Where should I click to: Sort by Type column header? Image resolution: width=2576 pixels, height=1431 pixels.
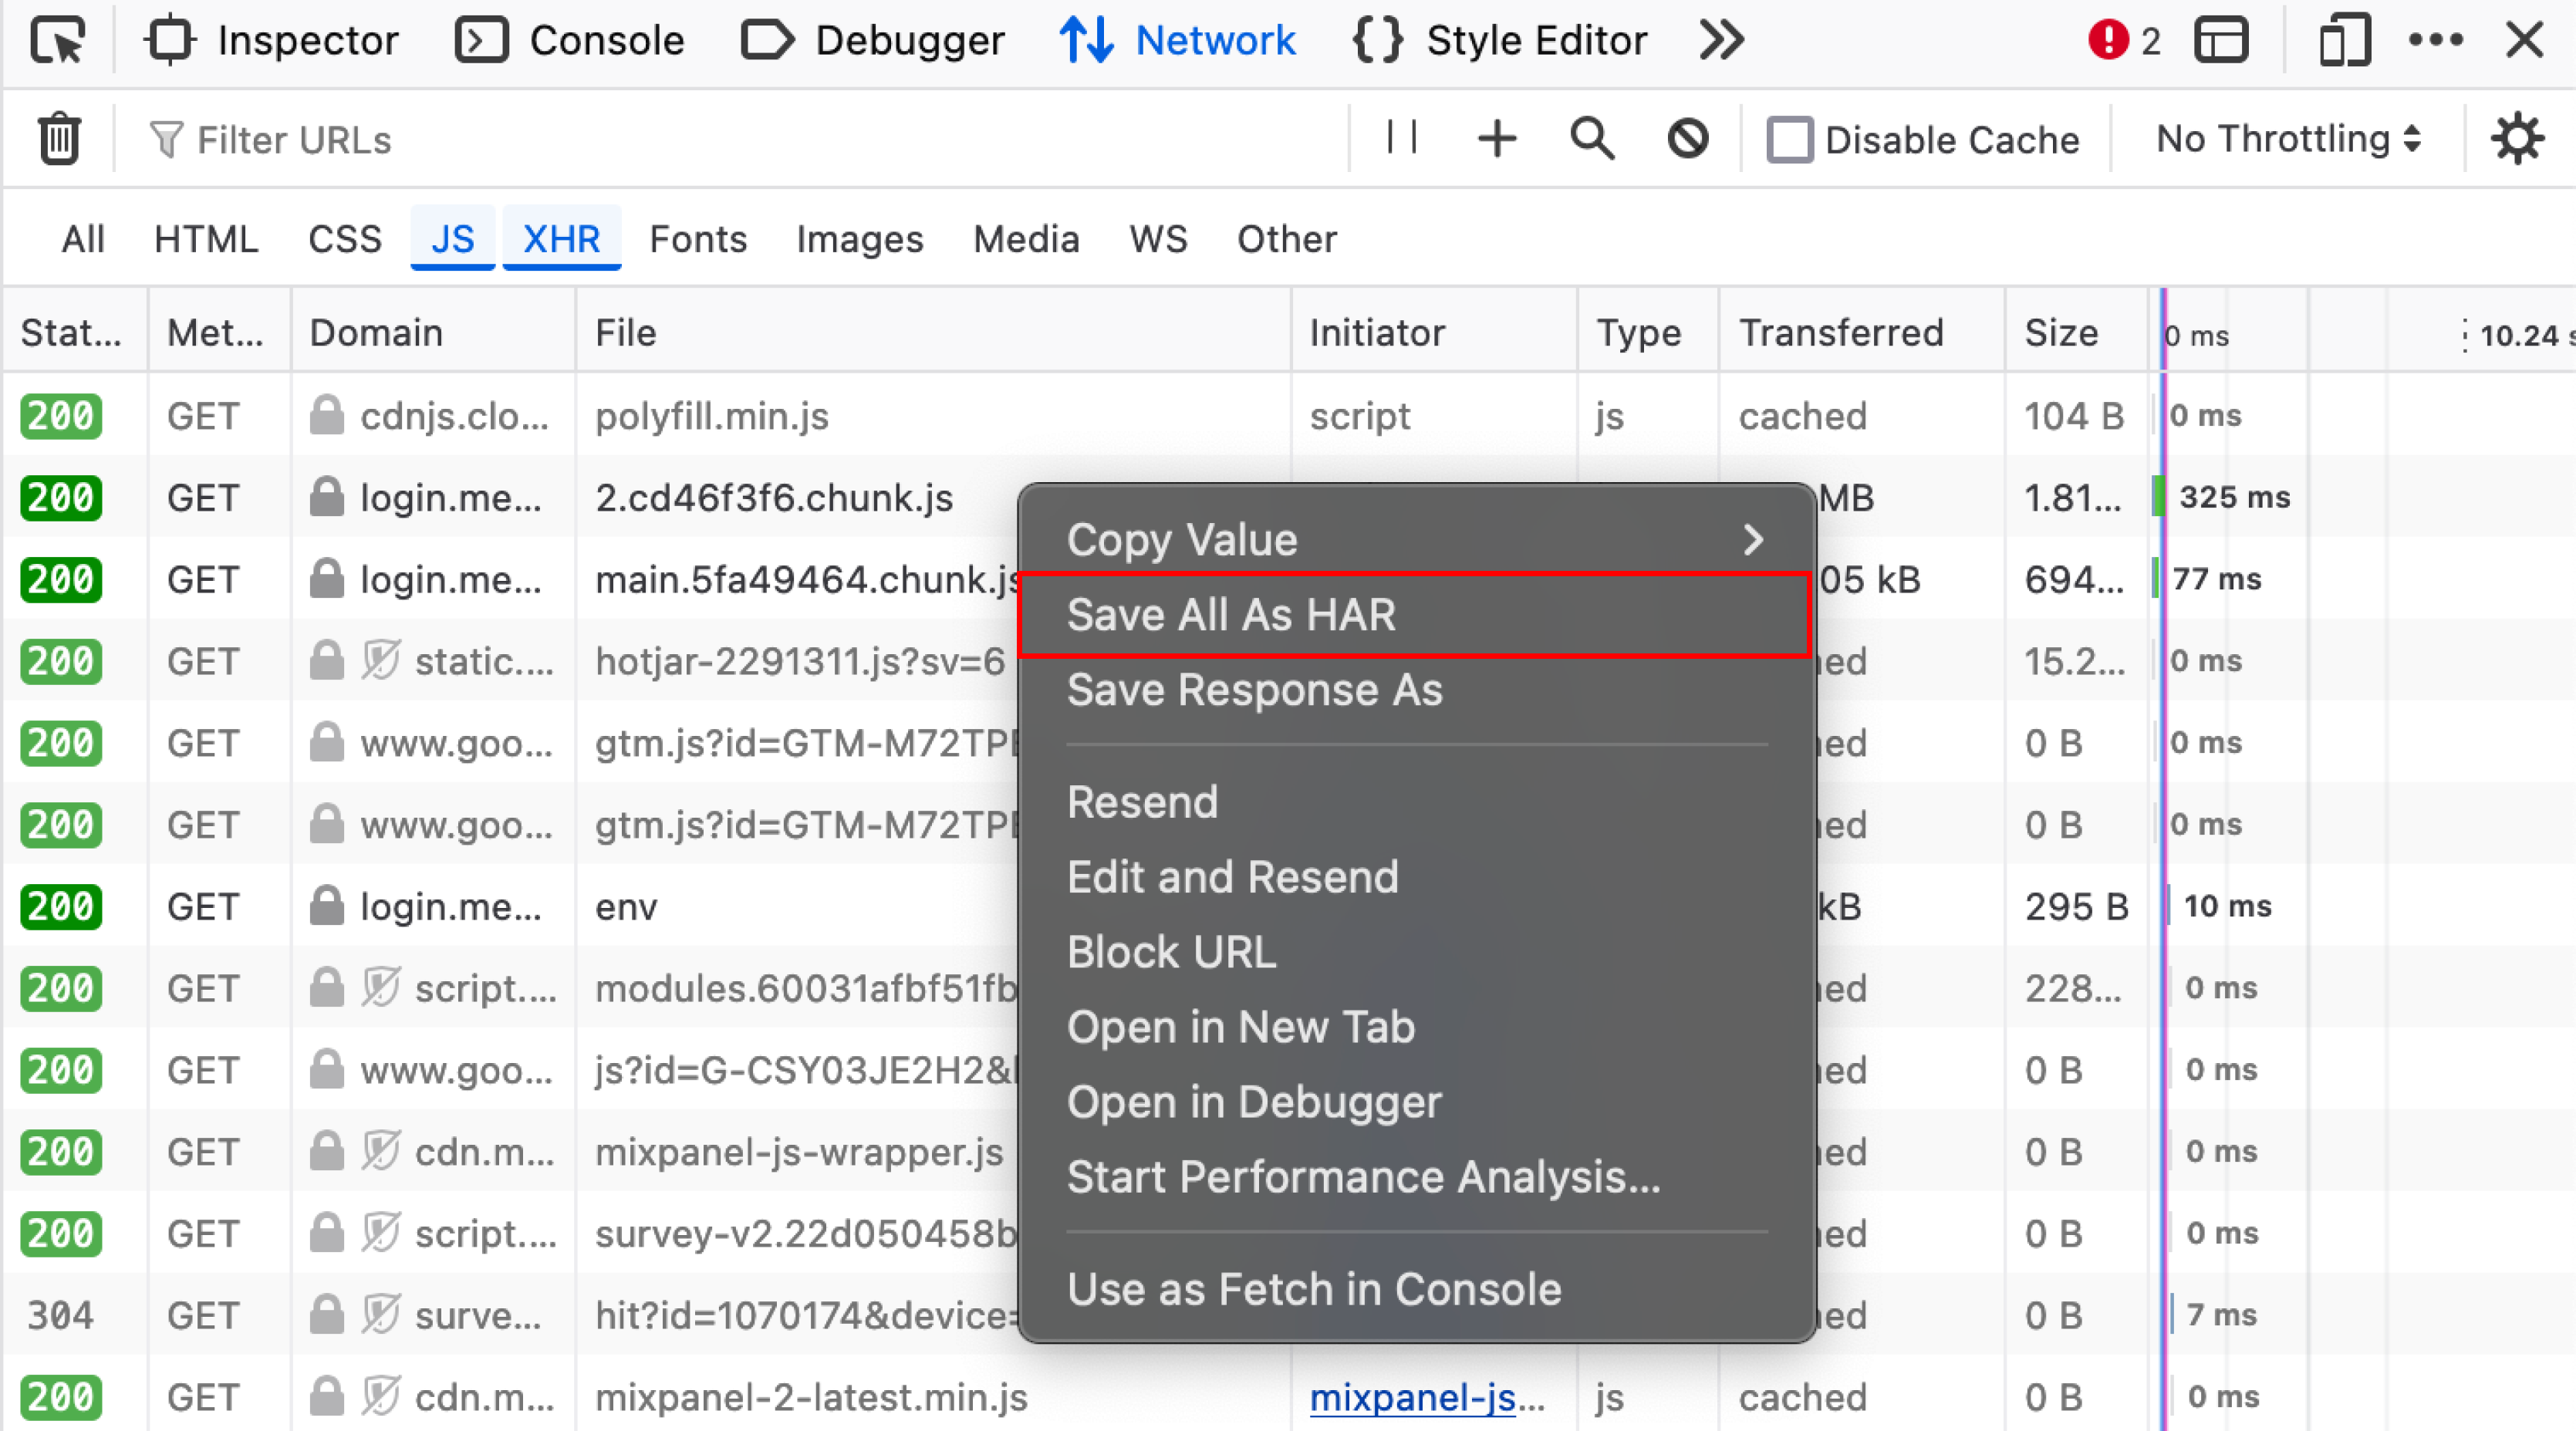[1648, 332]
